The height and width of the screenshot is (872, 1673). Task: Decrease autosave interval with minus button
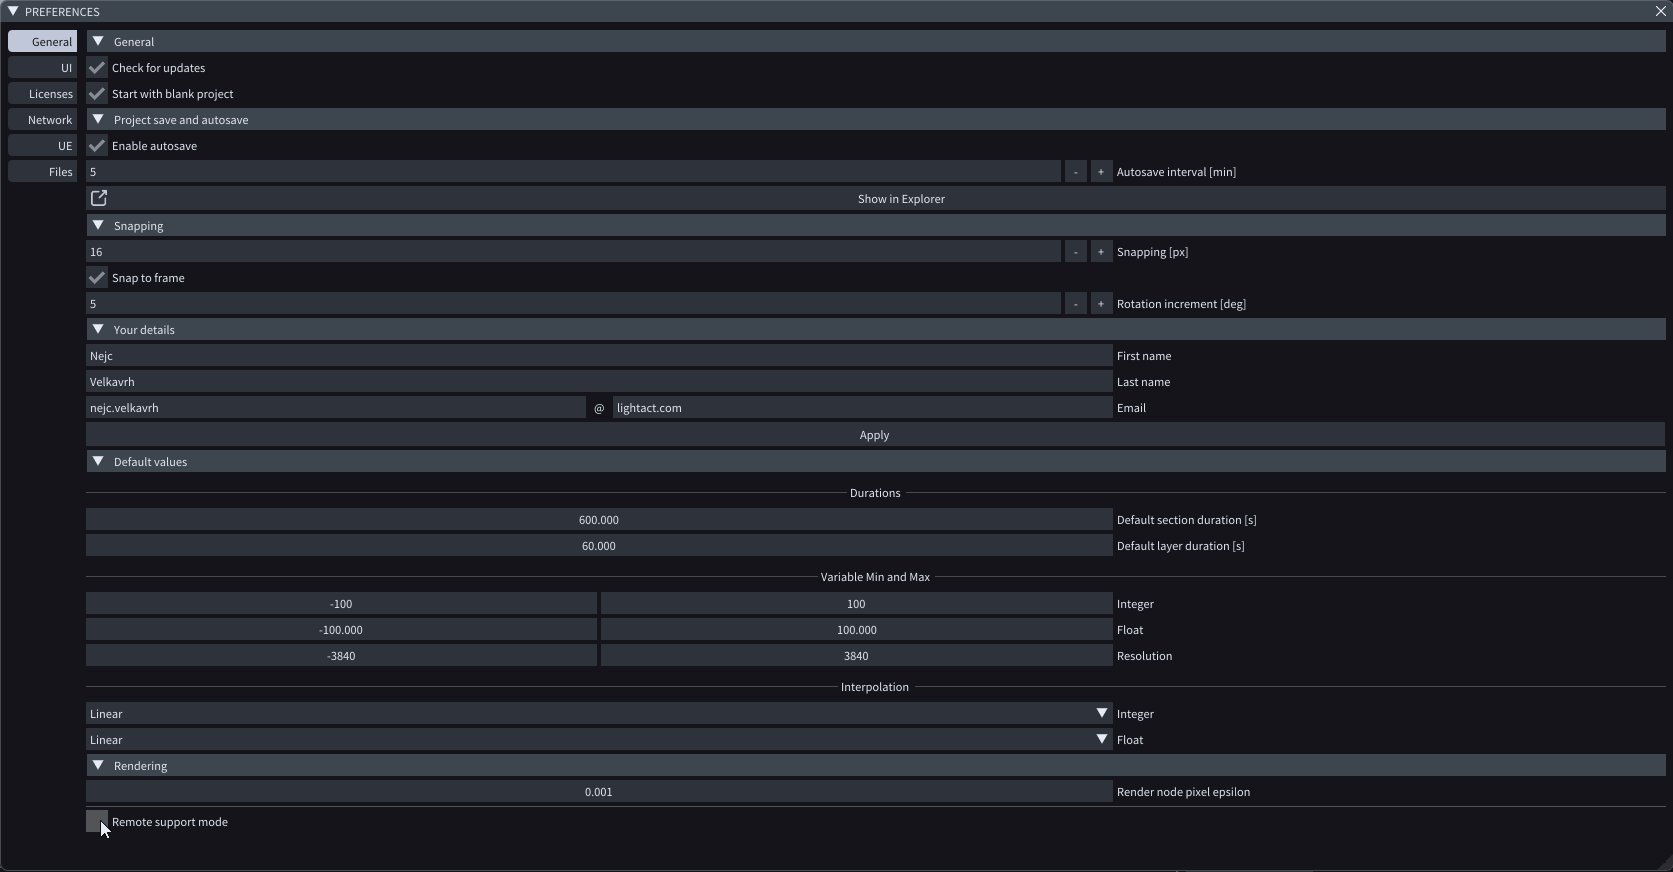pyautogui.click(x=1075, y=172)
